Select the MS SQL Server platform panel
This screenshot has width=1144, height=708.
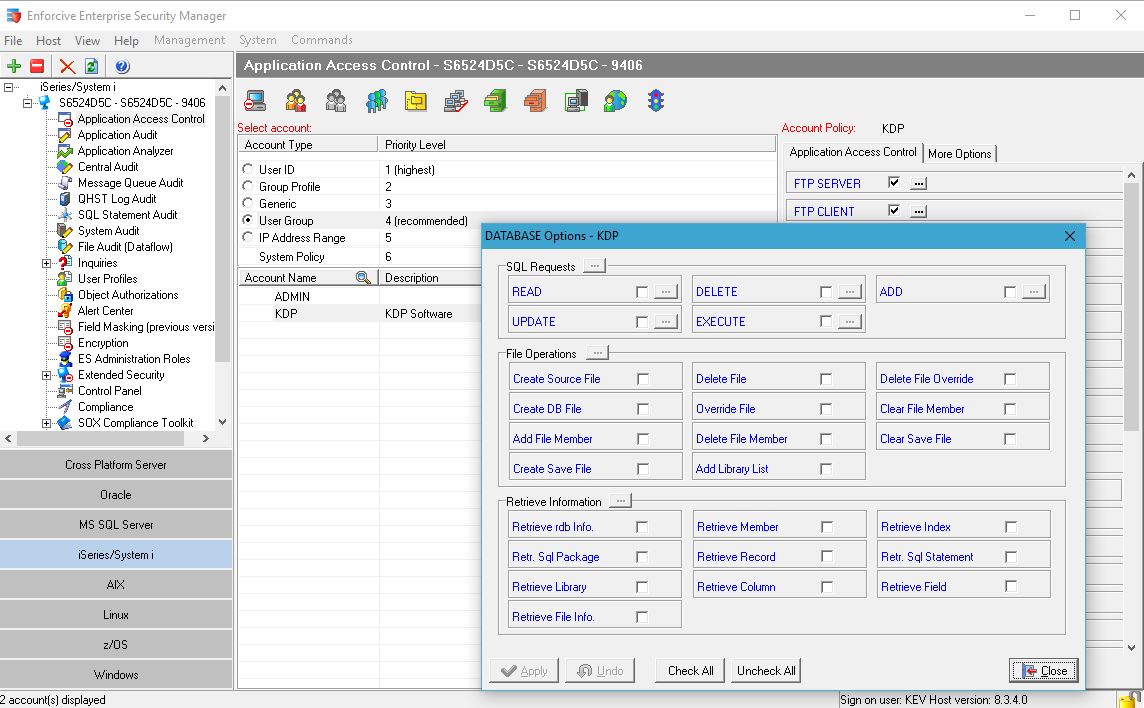click(x=116, y=524)
